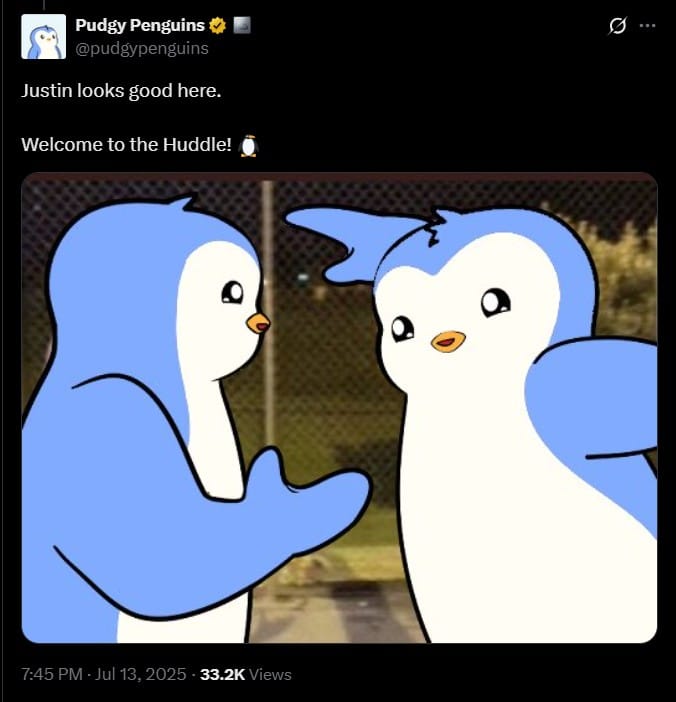Open the three-dot more options menu

[x=647, y=26]
